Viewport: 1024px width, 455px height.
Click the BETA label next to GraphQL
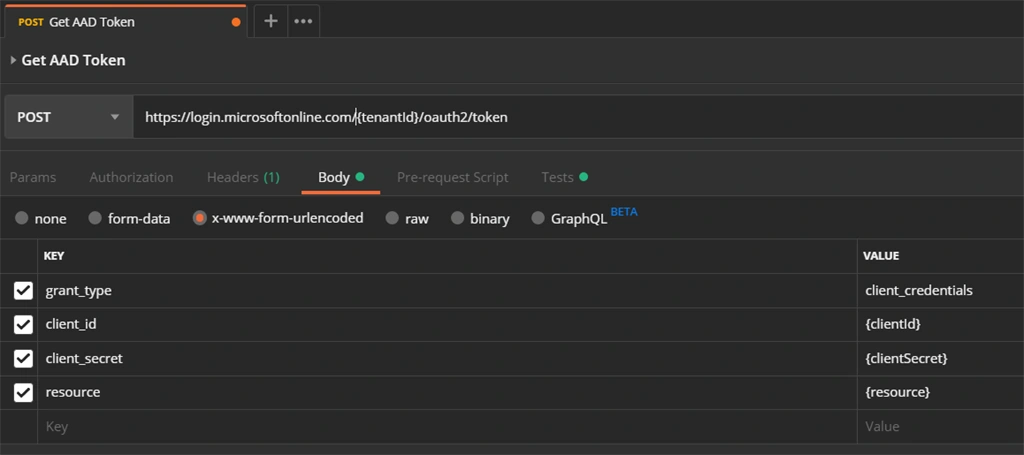coord(624,212)
